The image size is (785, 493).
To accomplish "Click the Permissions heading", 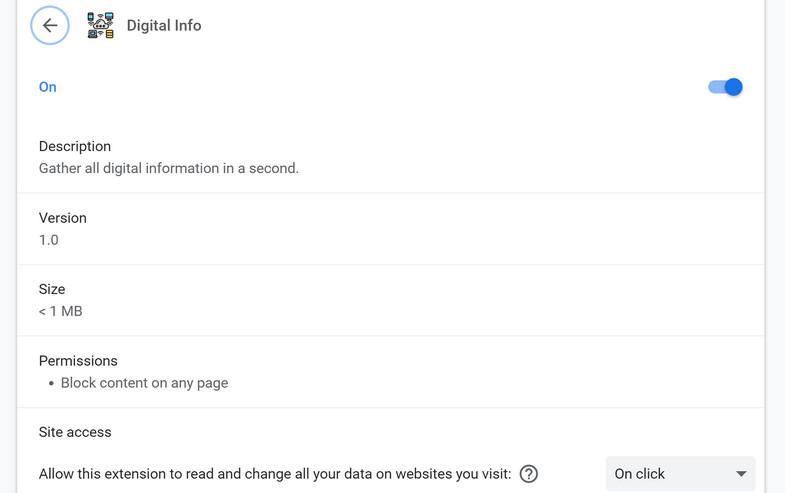I will (x=78, y=361).
